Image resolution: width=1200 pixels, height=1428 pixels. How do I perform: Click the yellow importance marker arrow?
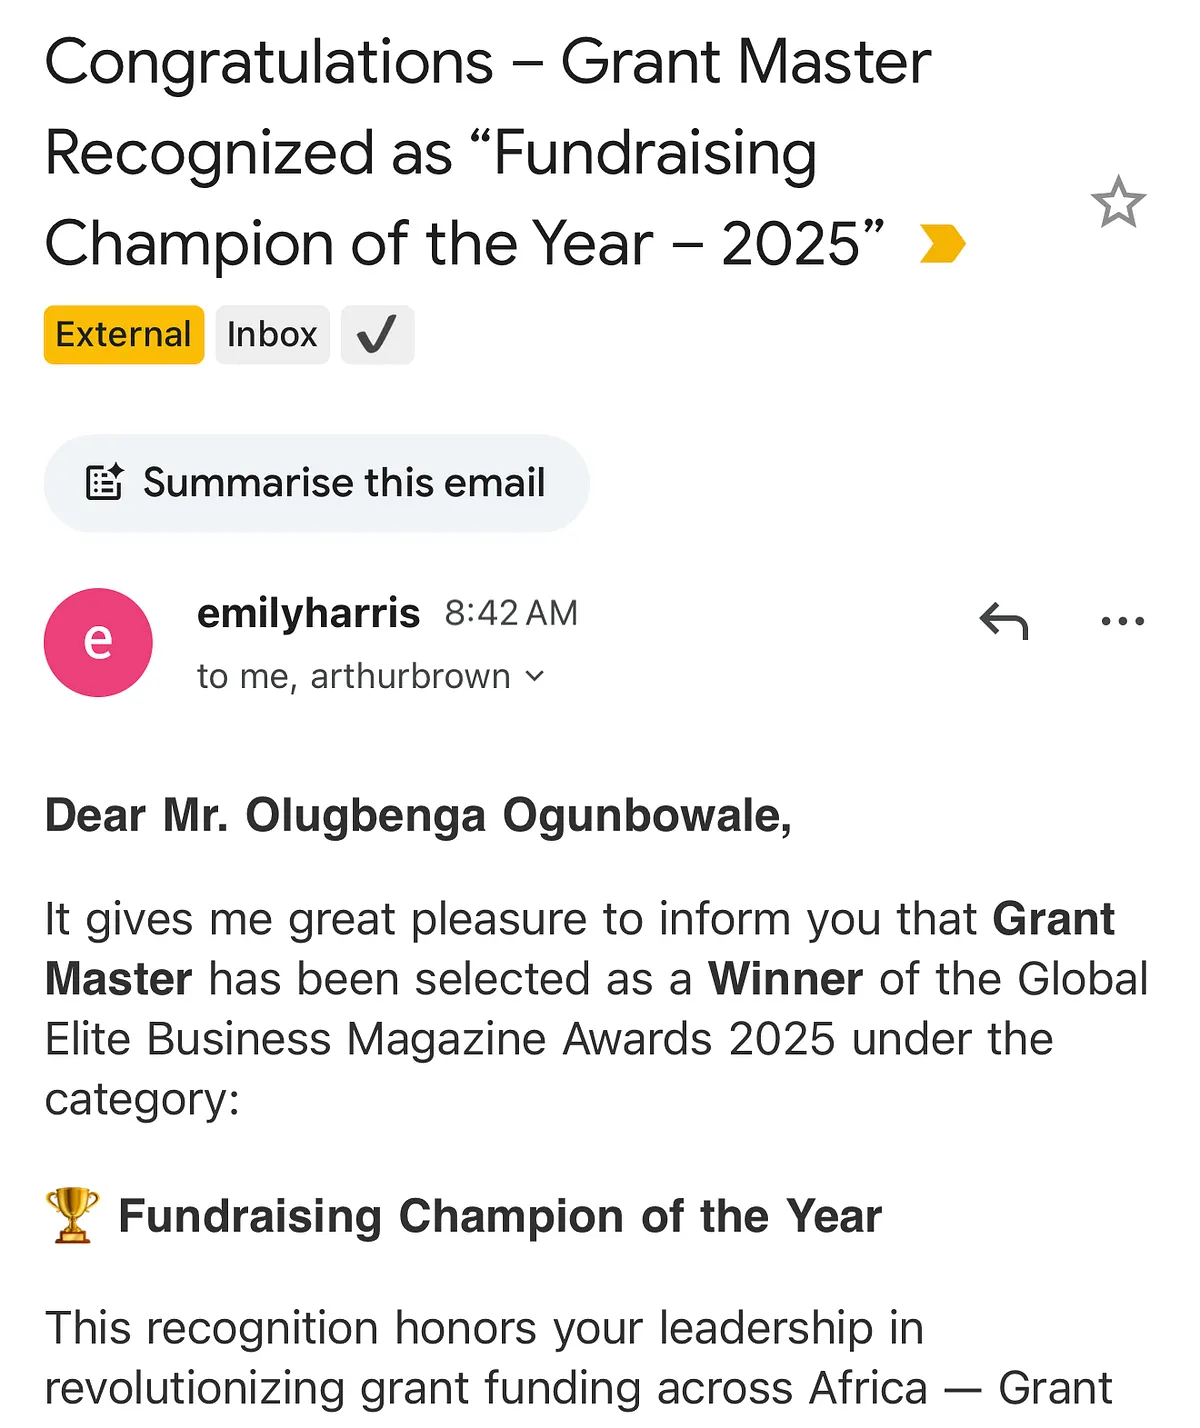pos(942,243)
